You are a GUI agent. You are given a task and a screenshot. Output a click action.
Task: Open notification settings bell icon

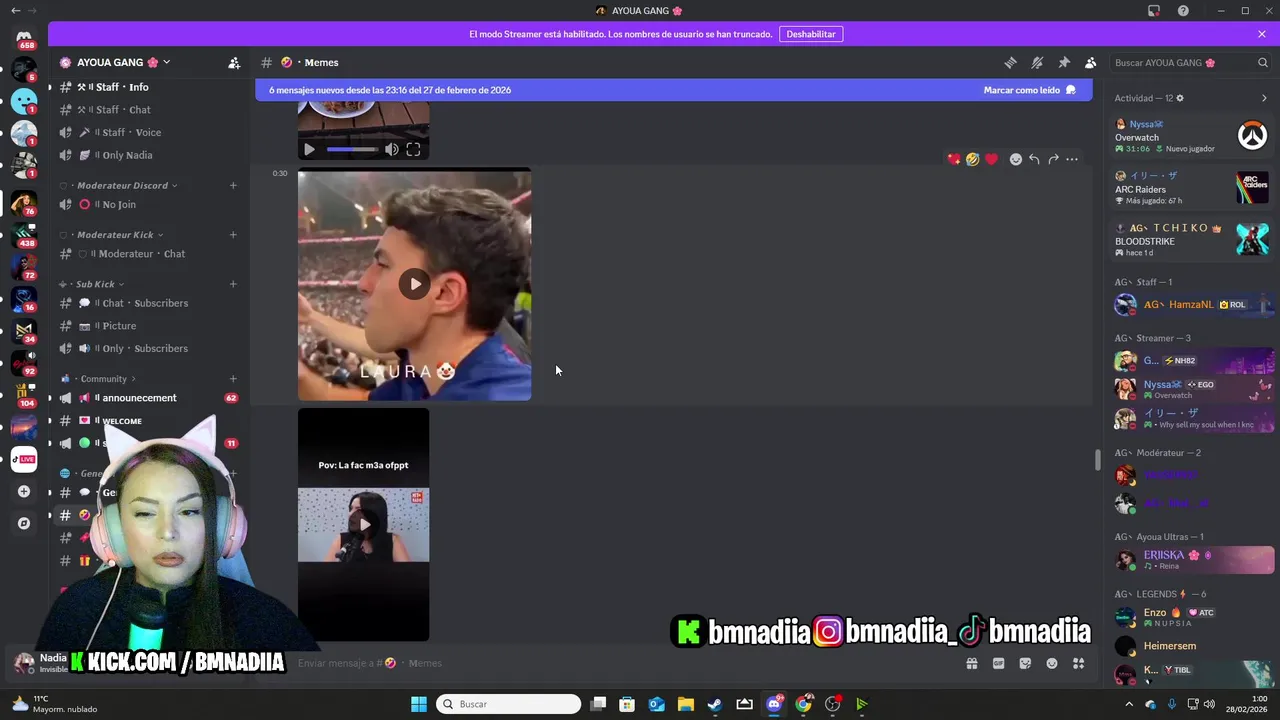coord(1037,62)
